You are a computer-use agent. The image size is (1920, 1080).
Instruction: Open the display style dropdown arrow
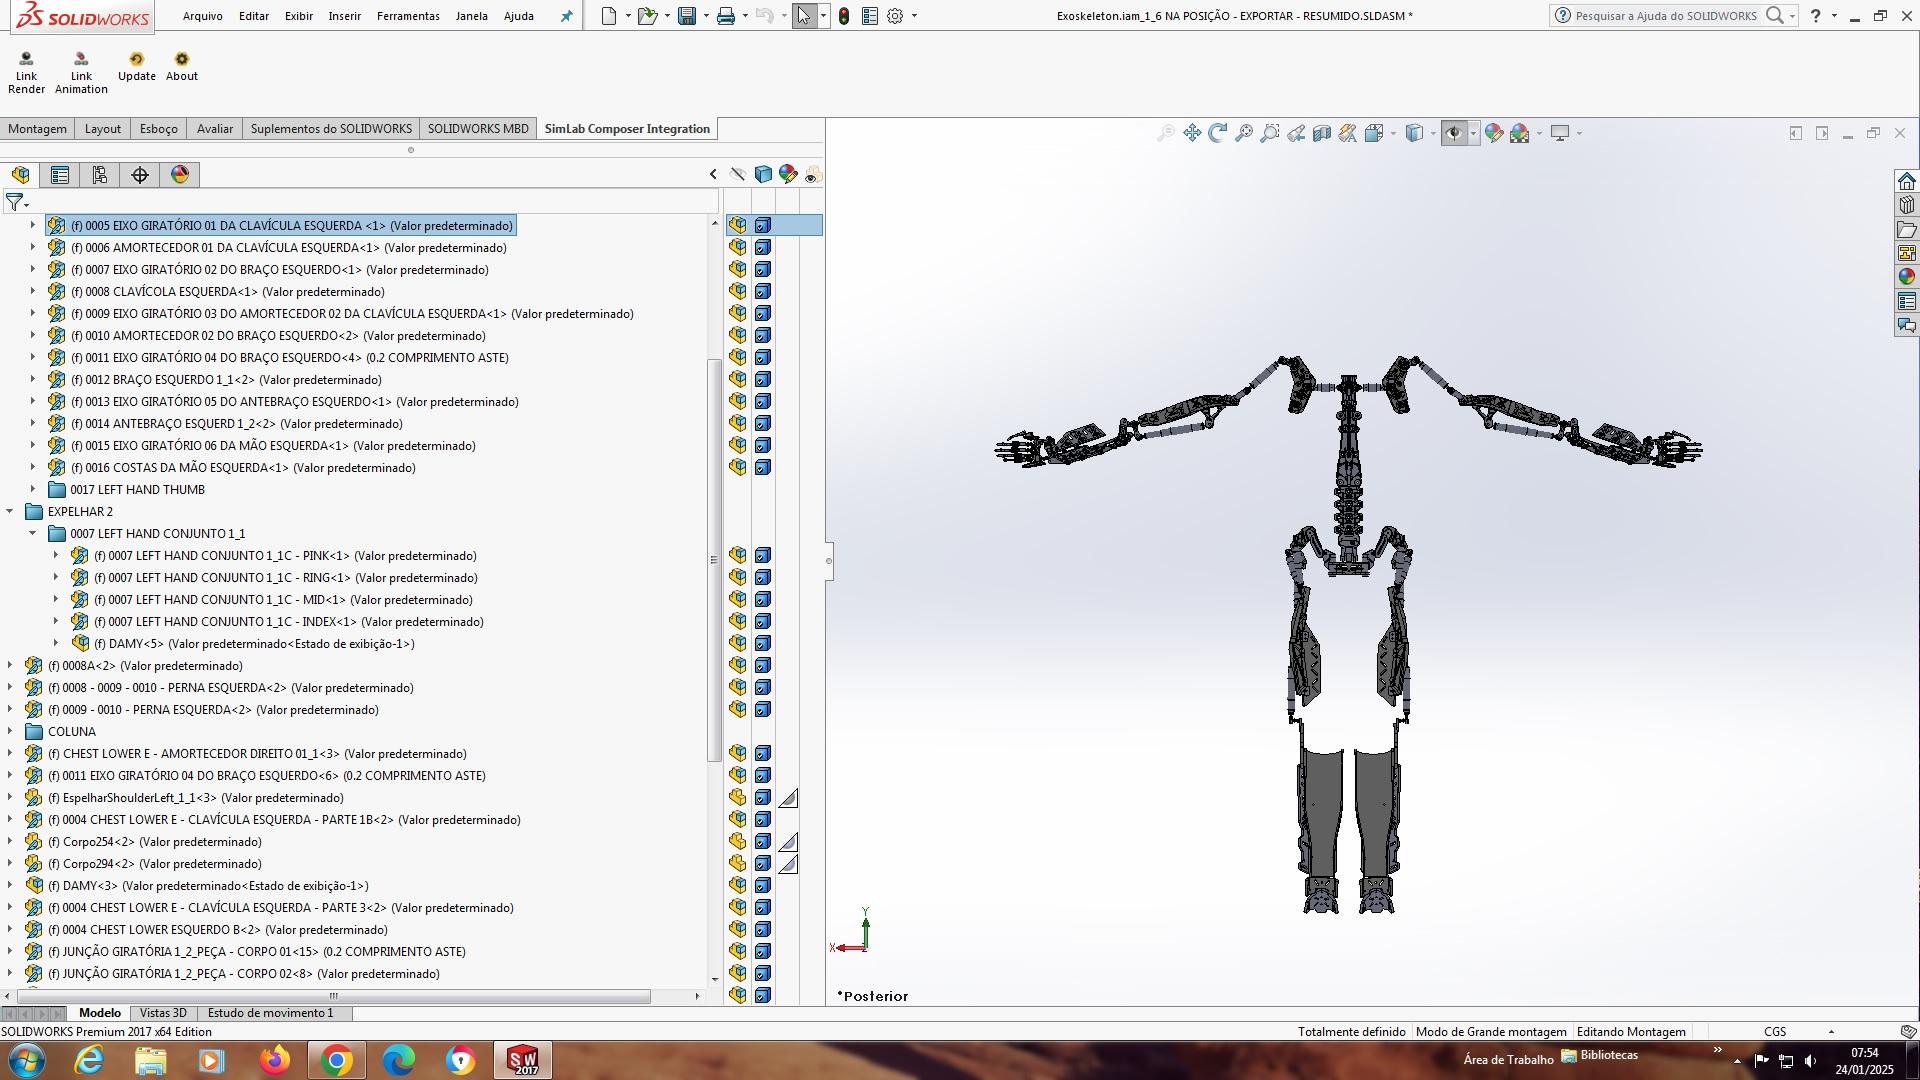[1433, 133]
